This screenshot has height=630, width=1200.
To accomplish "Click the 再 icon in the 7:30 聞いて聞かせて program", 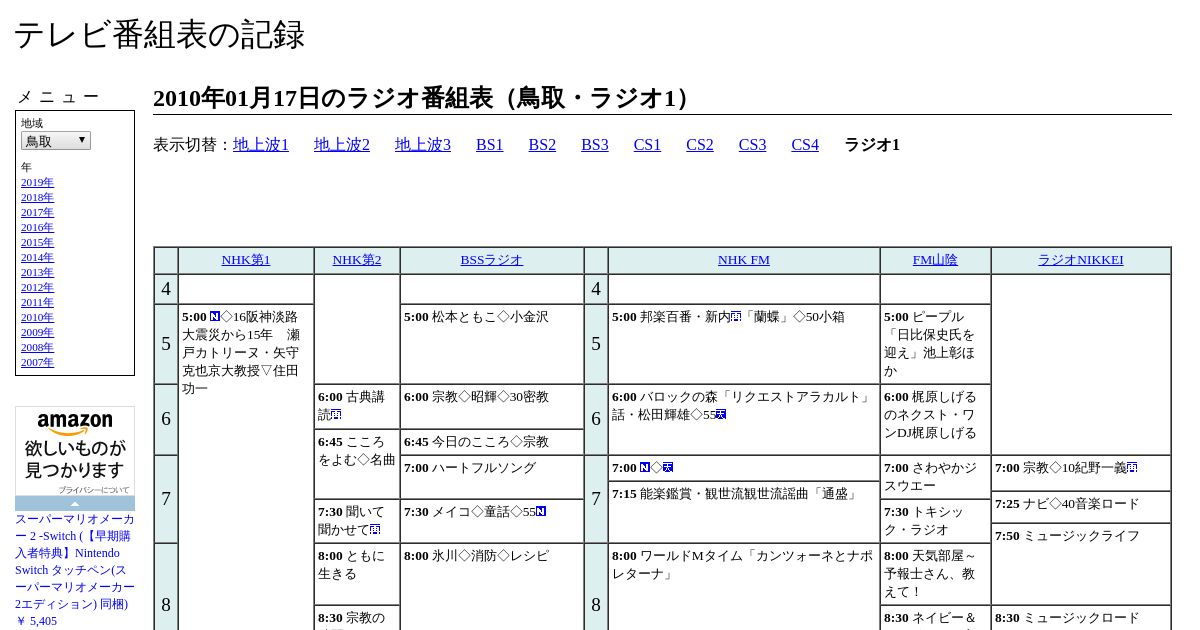I will coord(375,529).
